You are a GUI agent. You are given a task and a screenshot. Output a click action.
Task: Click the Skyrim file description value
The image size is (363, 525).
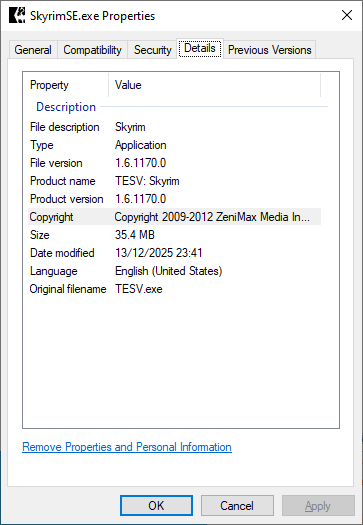coord(130,127)
